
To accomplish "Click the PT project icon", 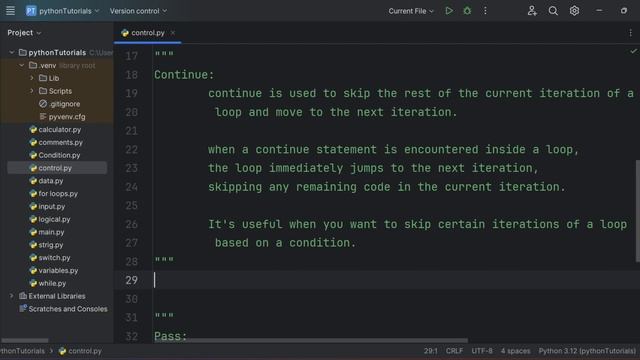I will pos(31,11).
